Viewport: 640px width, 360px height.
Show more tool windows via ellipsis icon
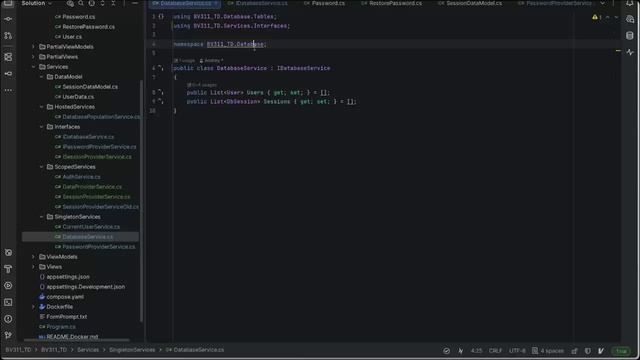(x=8, y=90)
